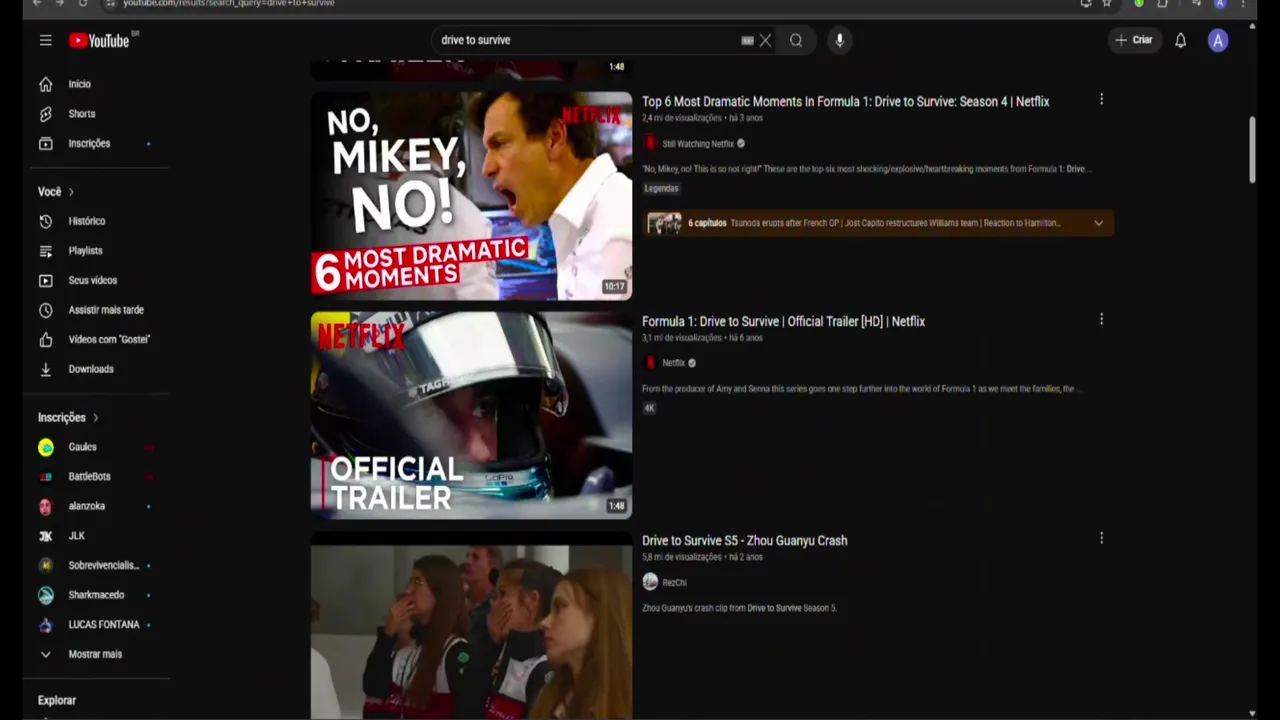The width and height of the screenshot is (1280, 720).
Task: Expand the Você section
Action: [56, 191]
